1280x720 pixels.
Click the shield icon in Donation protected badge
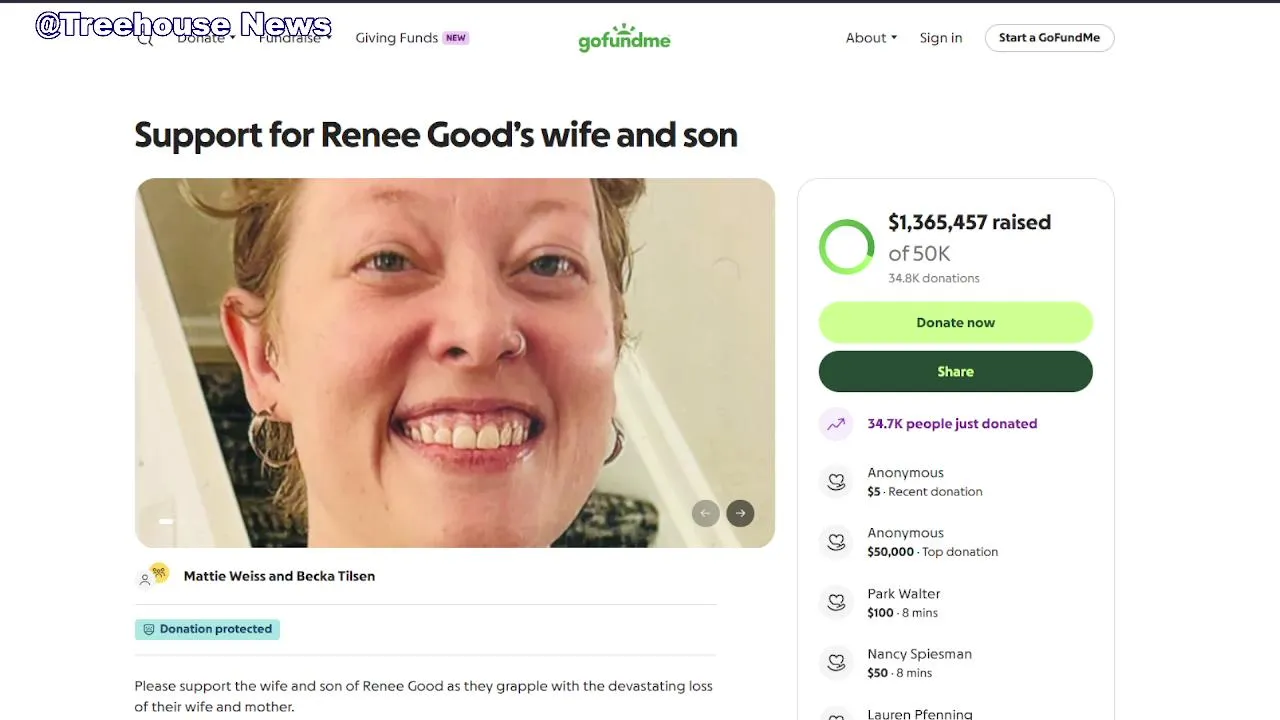pos(149,629)
